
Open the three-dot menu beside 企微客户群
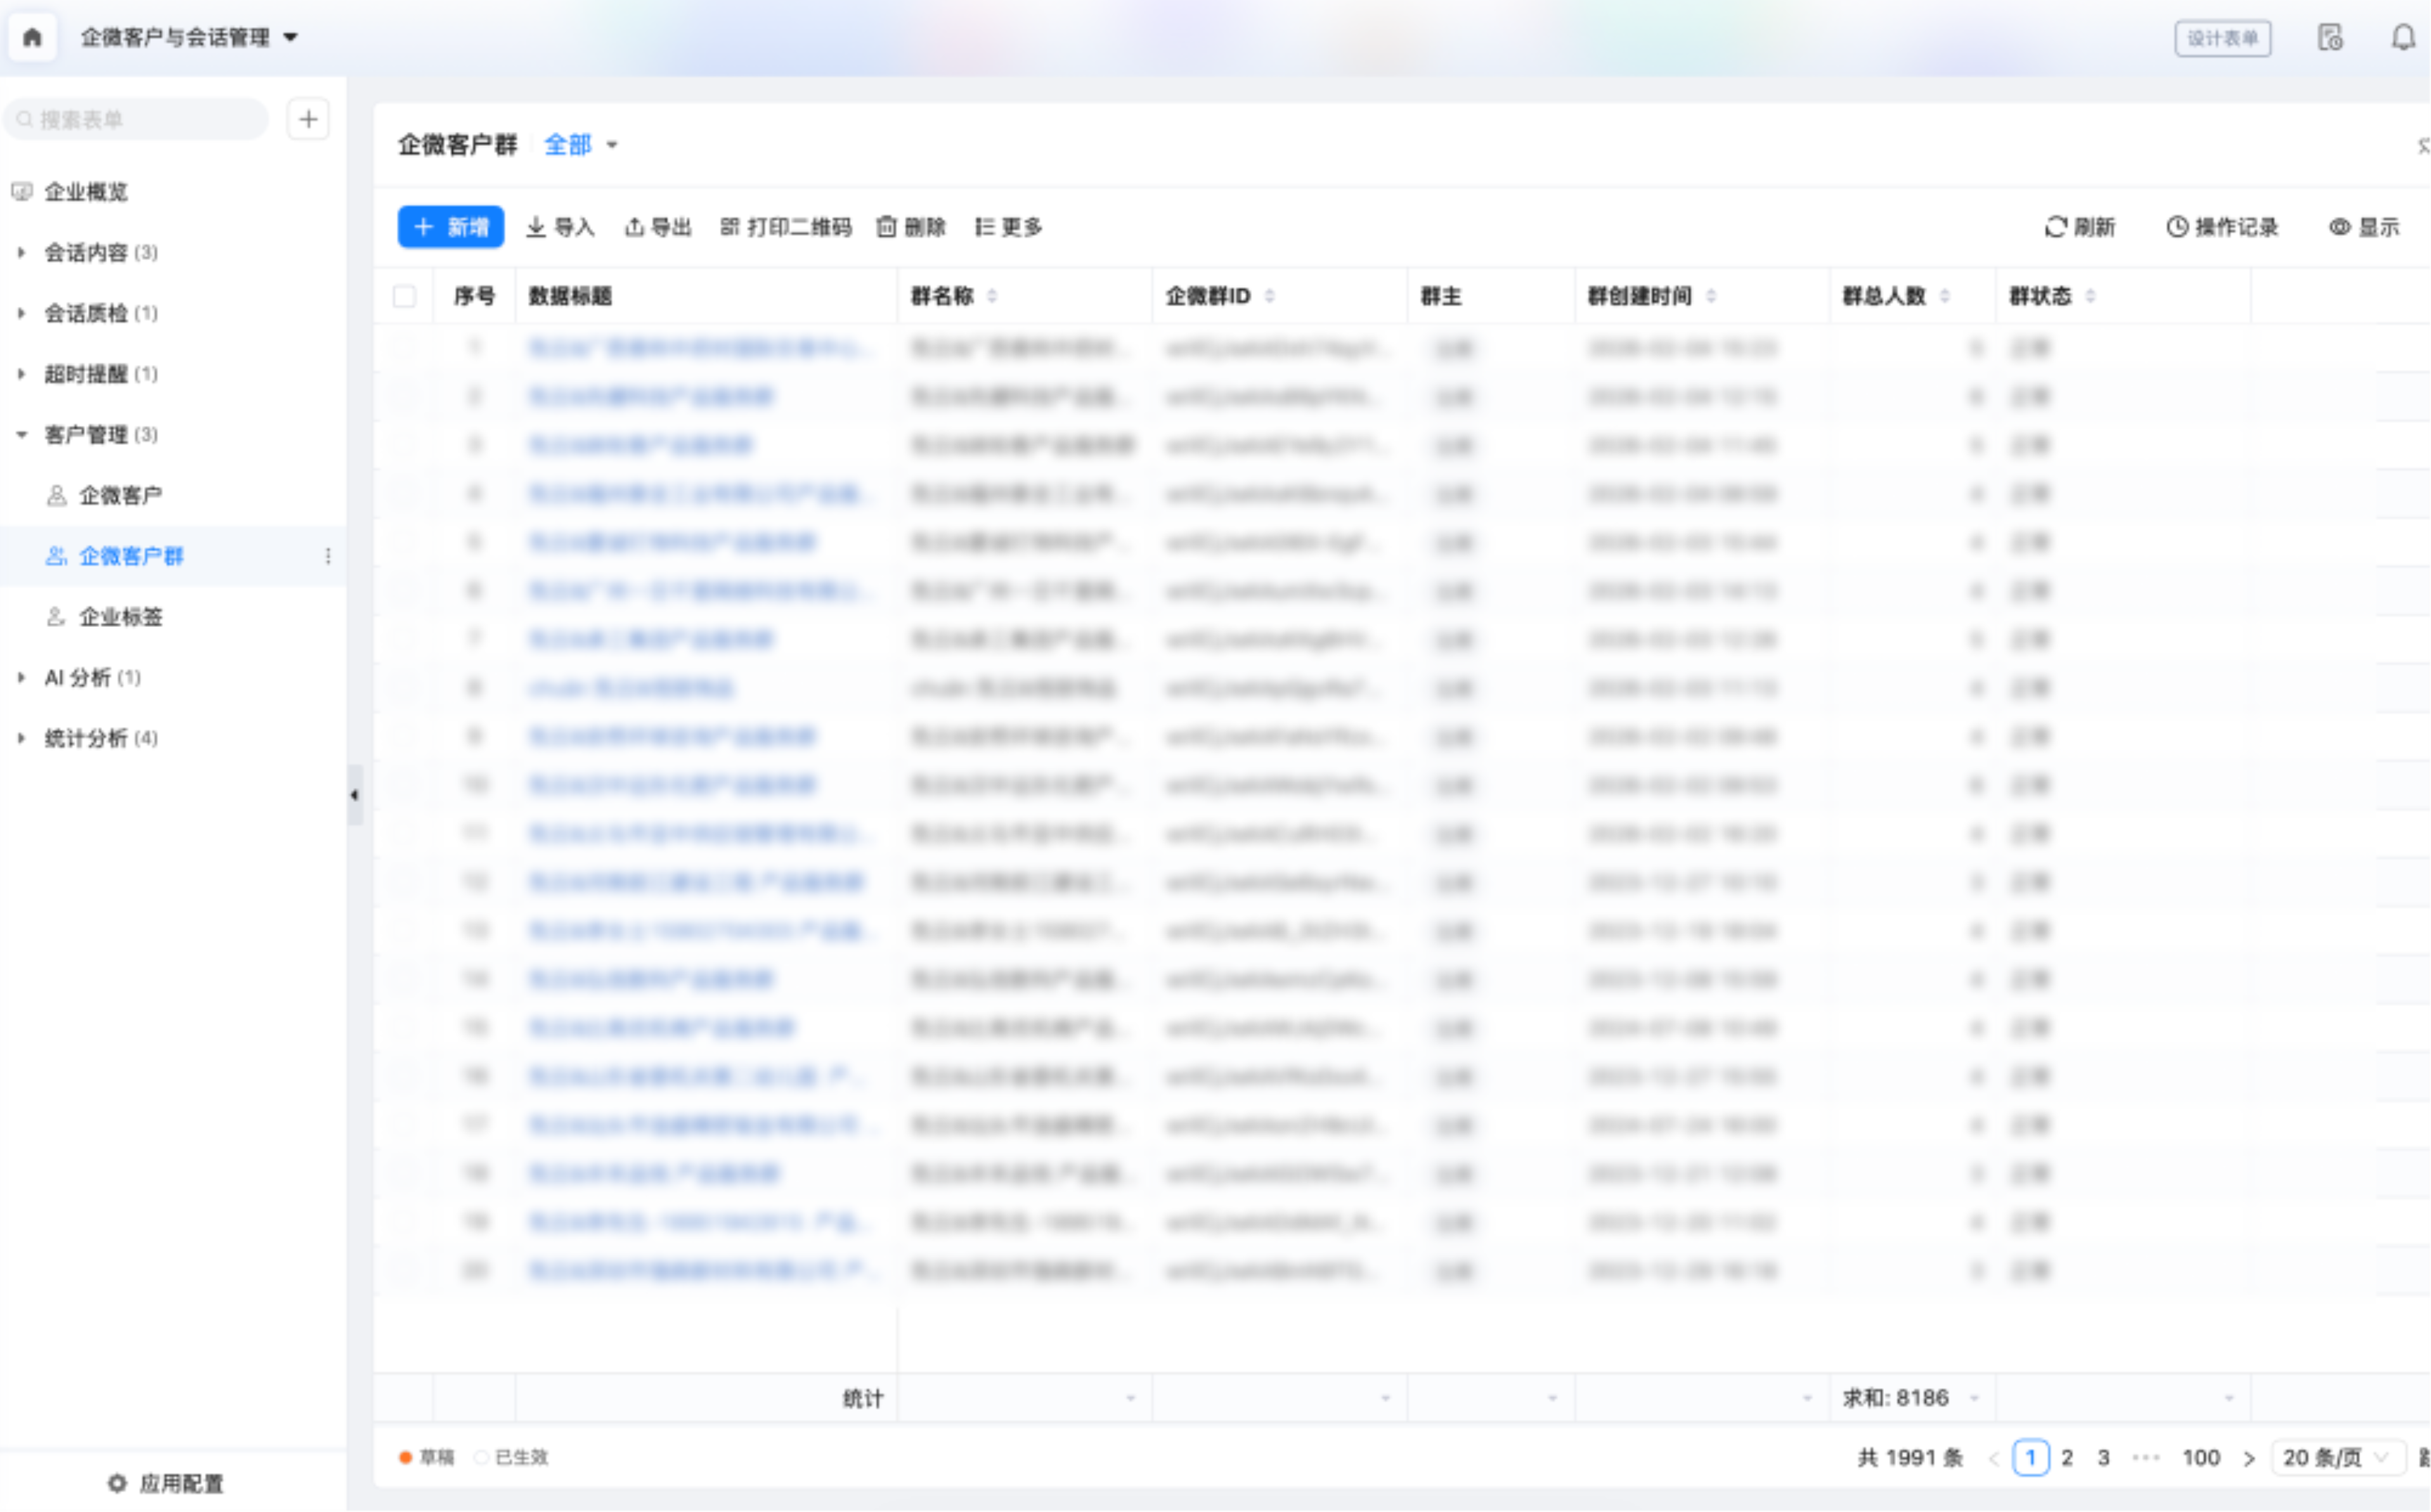pyautogui.click(x=328, y=556)
